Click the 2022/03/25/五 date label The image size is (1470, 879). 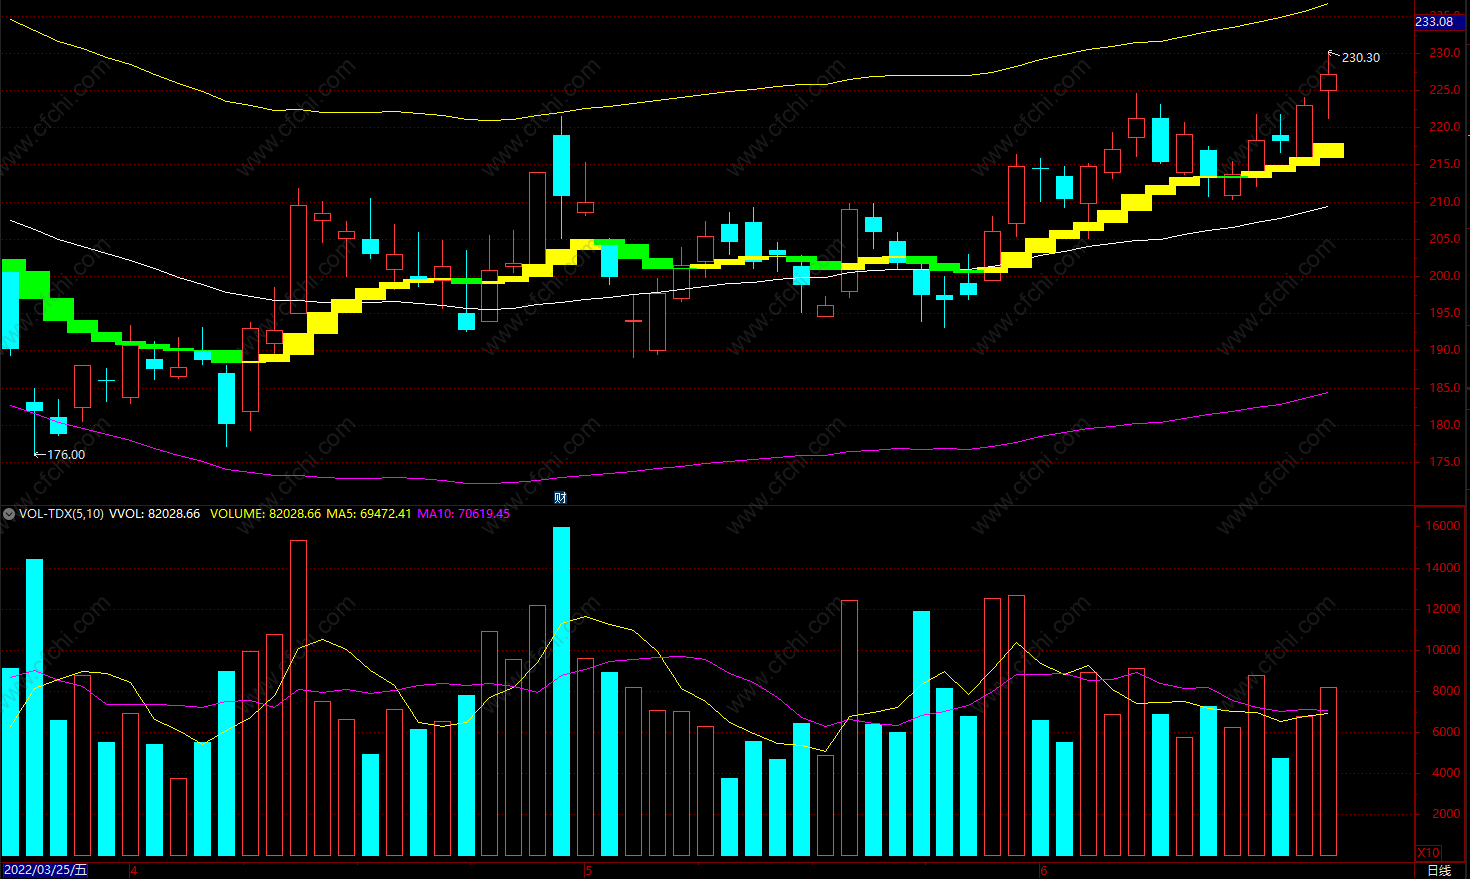tap(45, 870)
